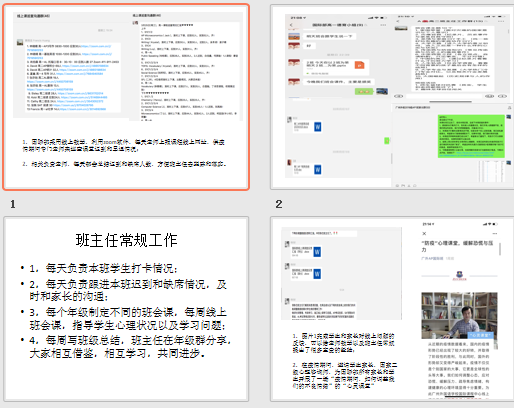Screen dimensions: 514x408
Task: Click the top Word document icon in slide 4
Action: [317, 252]
